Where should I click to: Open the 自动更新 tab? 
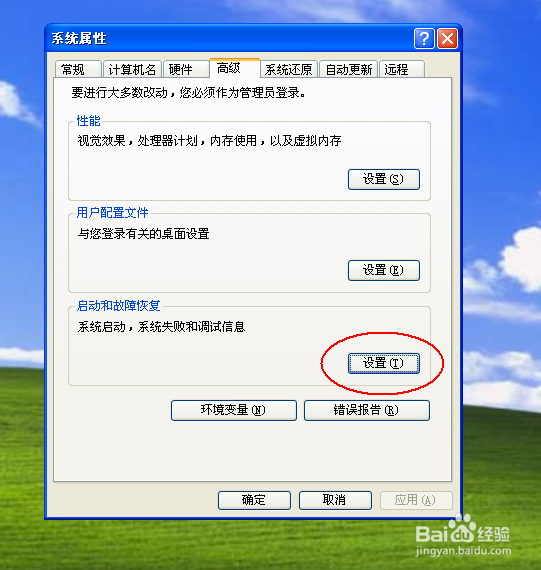coord(349,69)
